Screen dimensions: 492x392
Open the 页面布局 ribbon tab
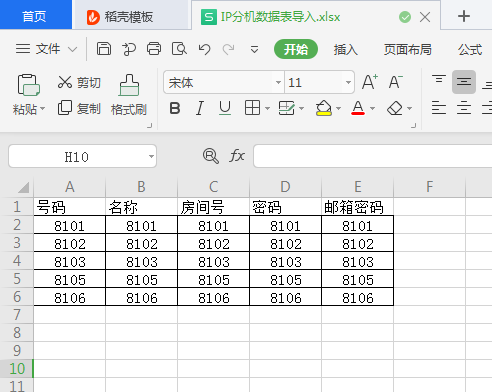[x=407, y=49]
